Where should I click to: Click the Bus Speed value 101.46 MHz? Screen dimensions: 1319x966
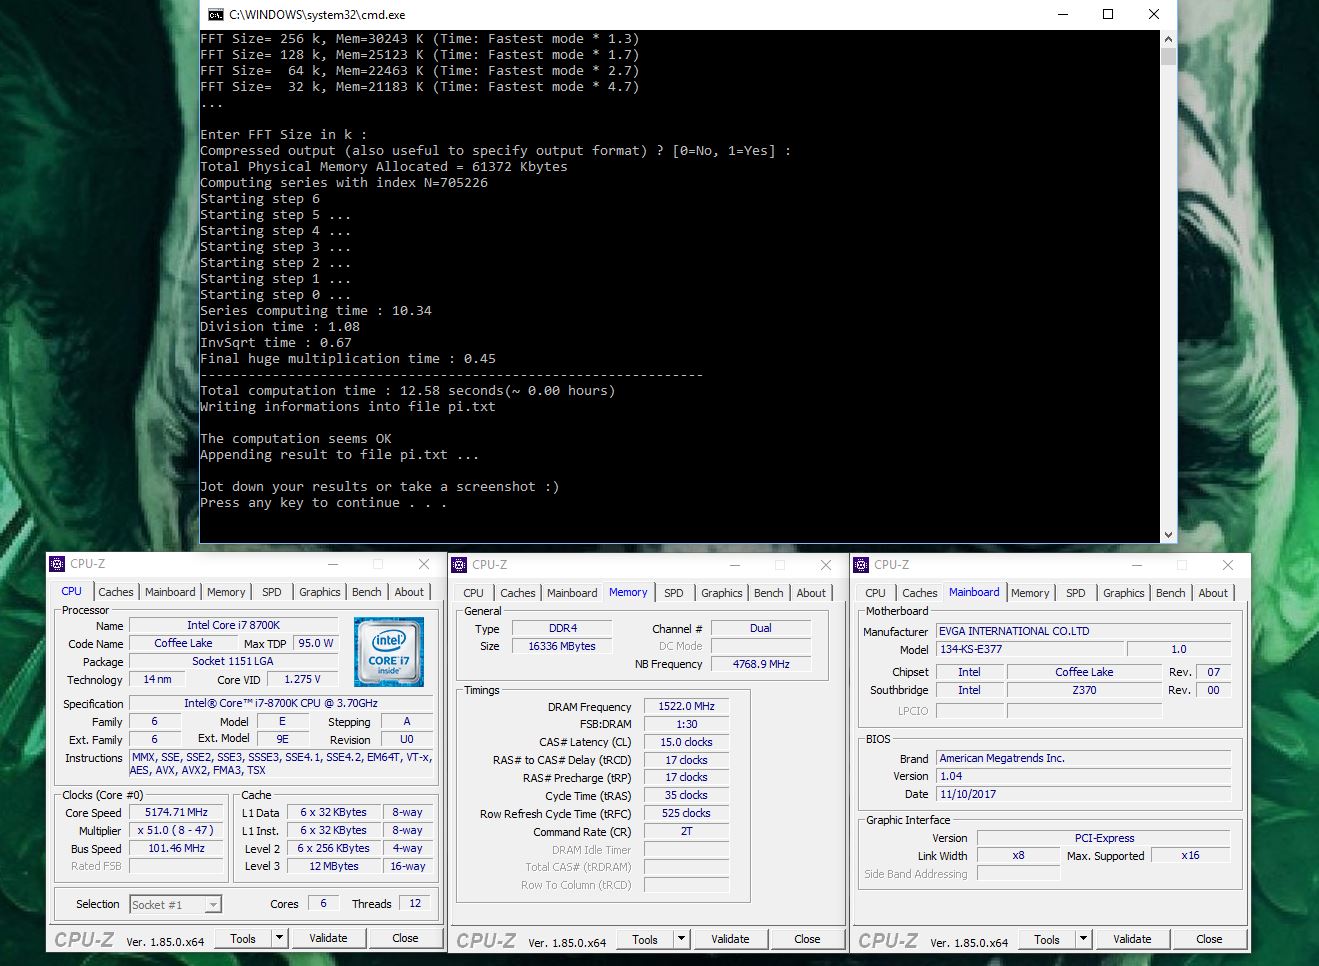pyautogui.click(x=176, y=848)
